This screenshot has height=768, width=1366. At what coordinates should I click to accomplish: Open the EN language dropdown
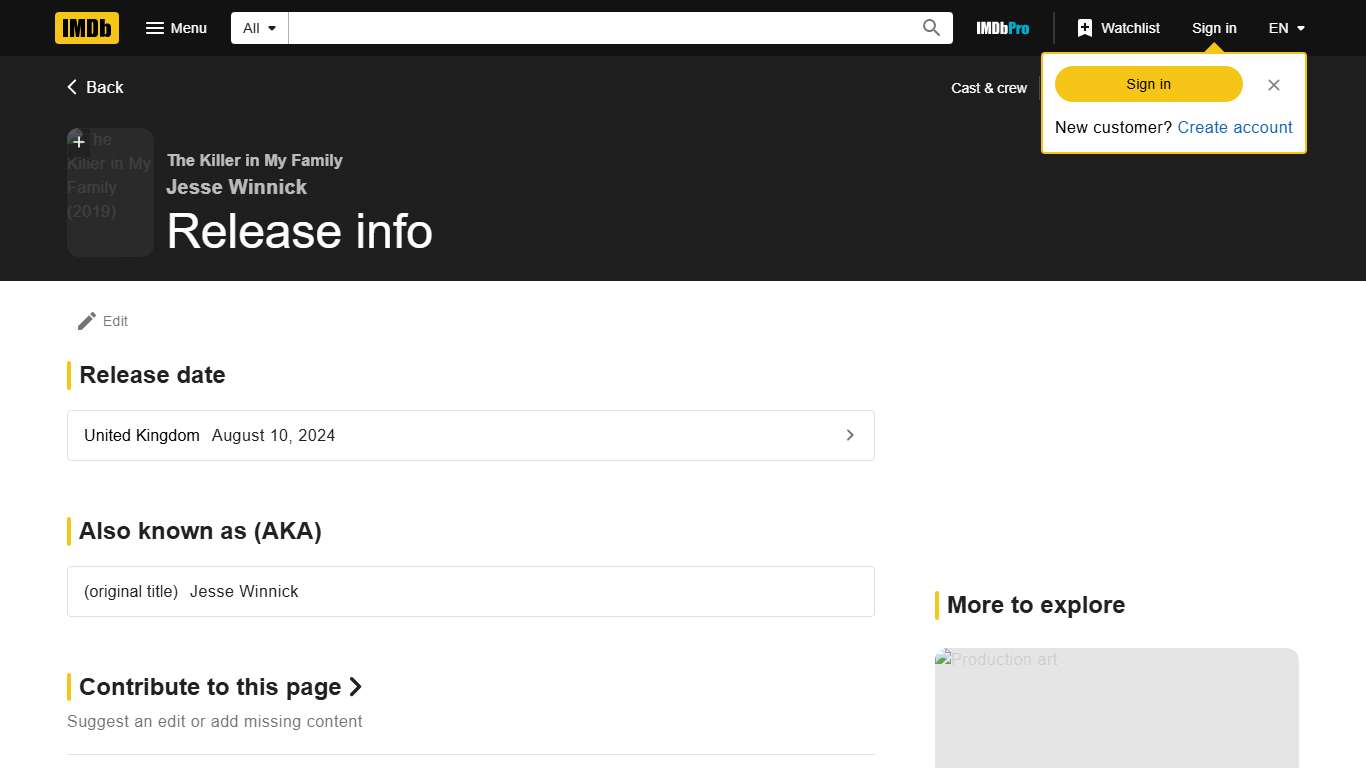(x=1286, y=28)
